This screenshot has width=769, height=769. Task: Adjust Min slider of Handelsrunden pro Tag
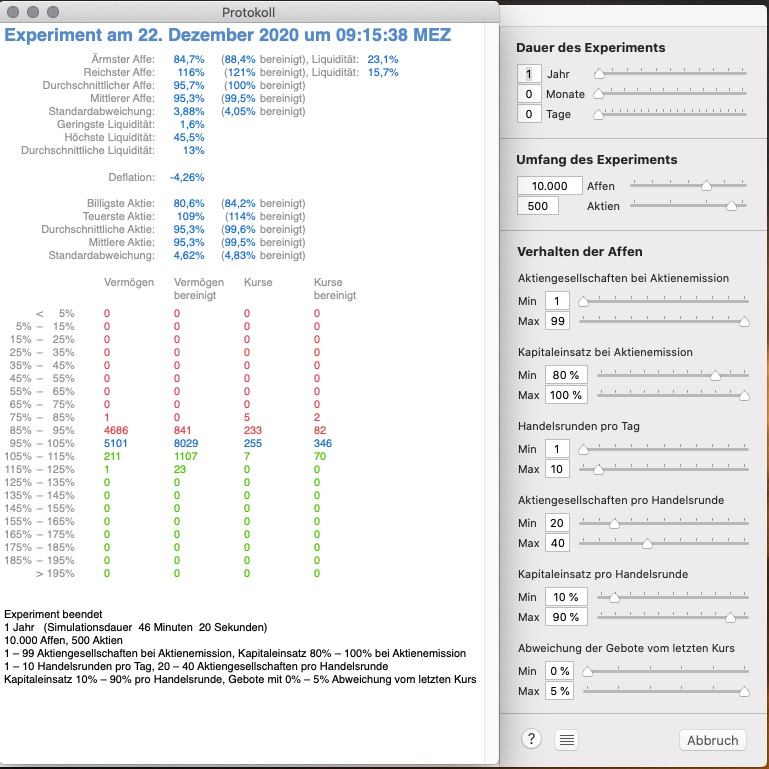click(583, 449)
